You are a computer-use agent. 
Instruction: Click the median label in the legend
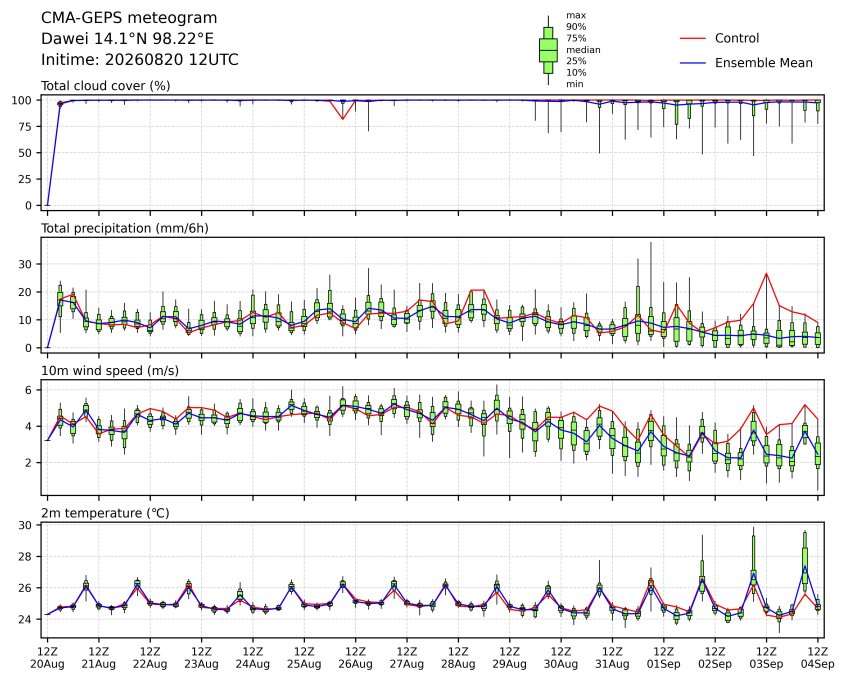tap(583, 50)
